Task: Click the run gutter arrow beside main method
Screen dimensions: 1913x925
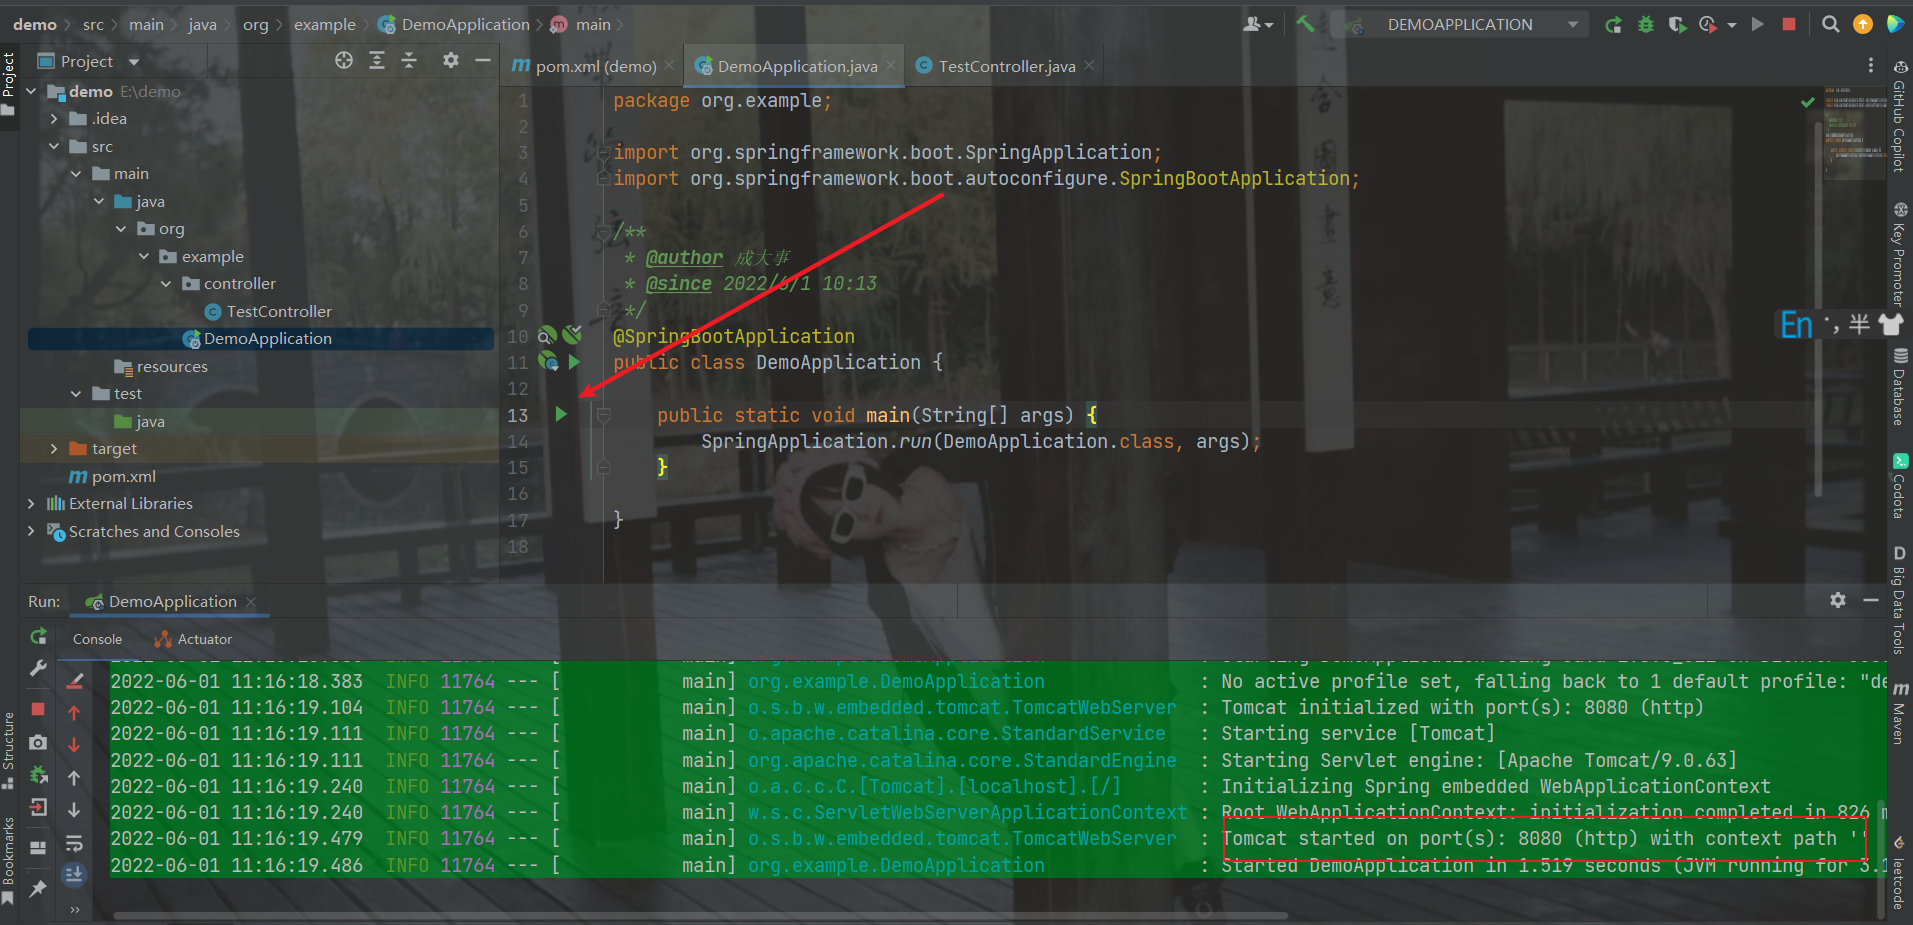Action: (x=561, y=414)
